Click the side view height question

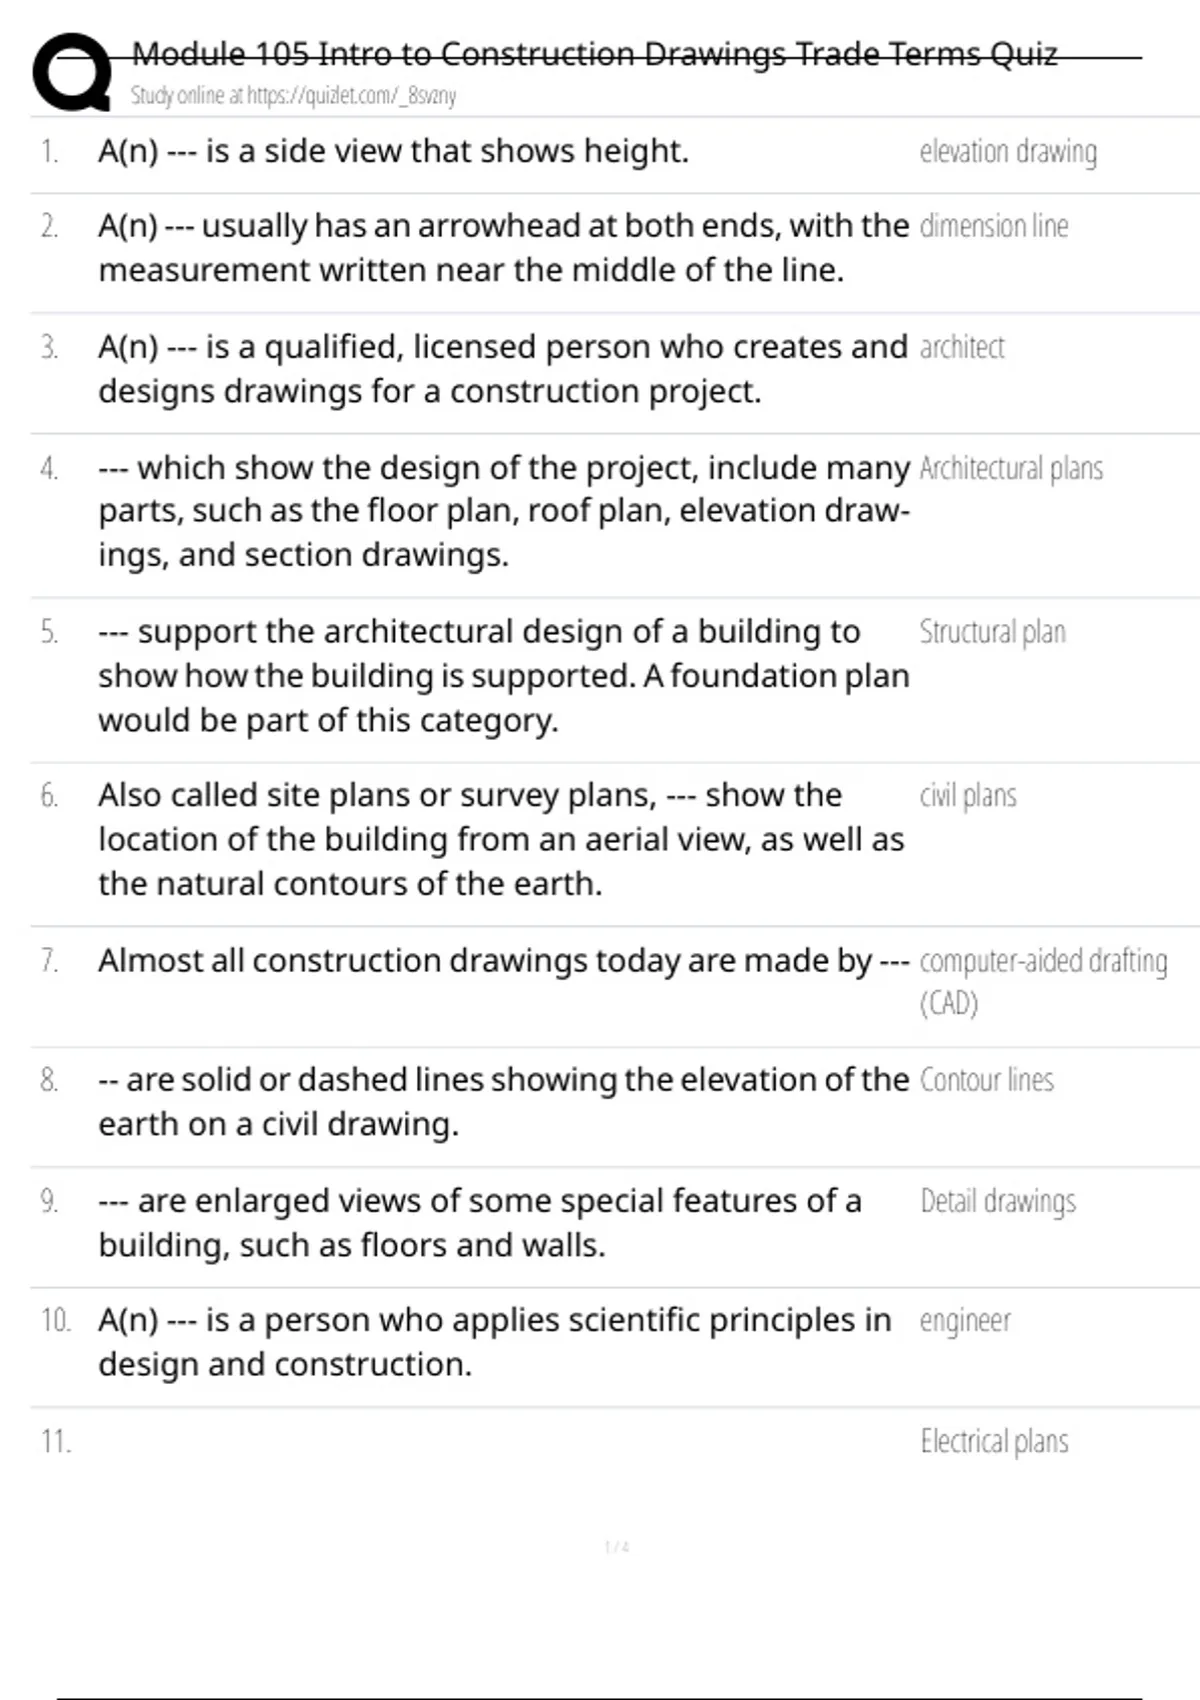click(394, 152)
